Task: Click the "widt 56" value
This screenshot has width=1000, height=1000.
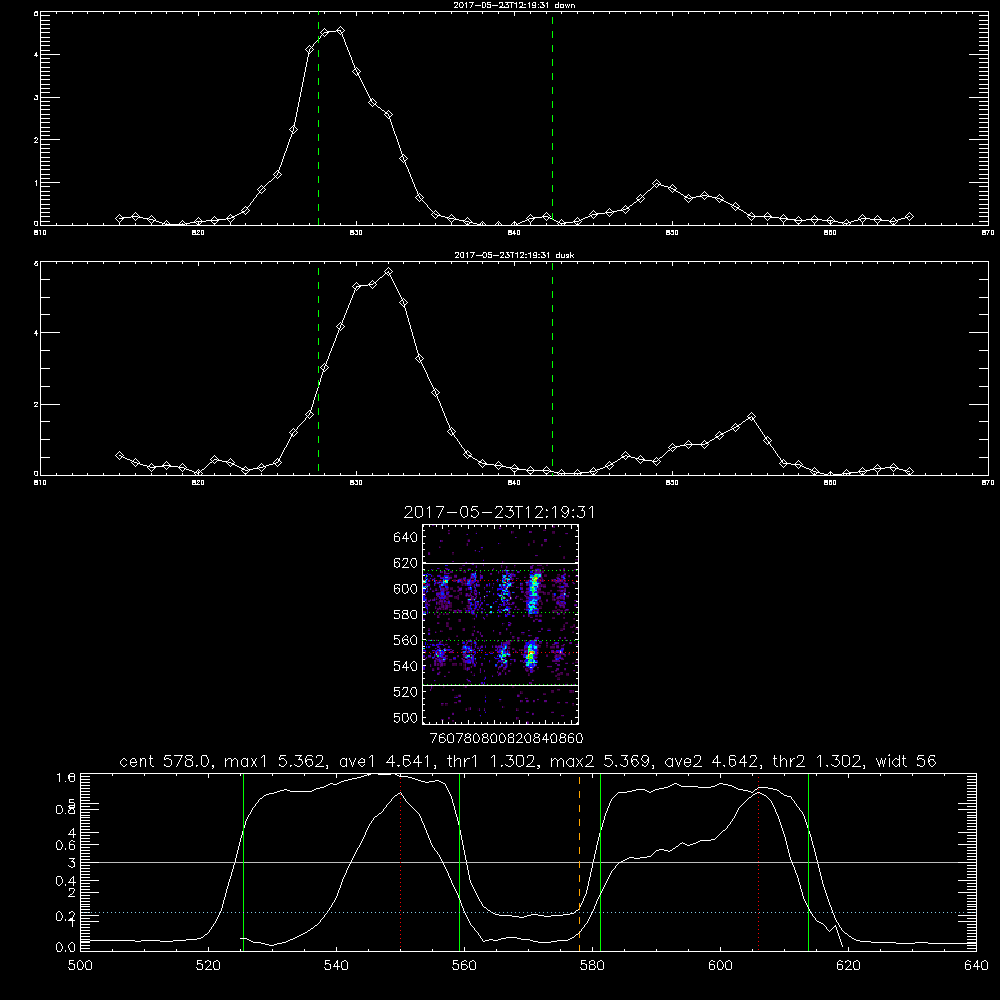Action: pyautogui.click(x=906, y=761)
